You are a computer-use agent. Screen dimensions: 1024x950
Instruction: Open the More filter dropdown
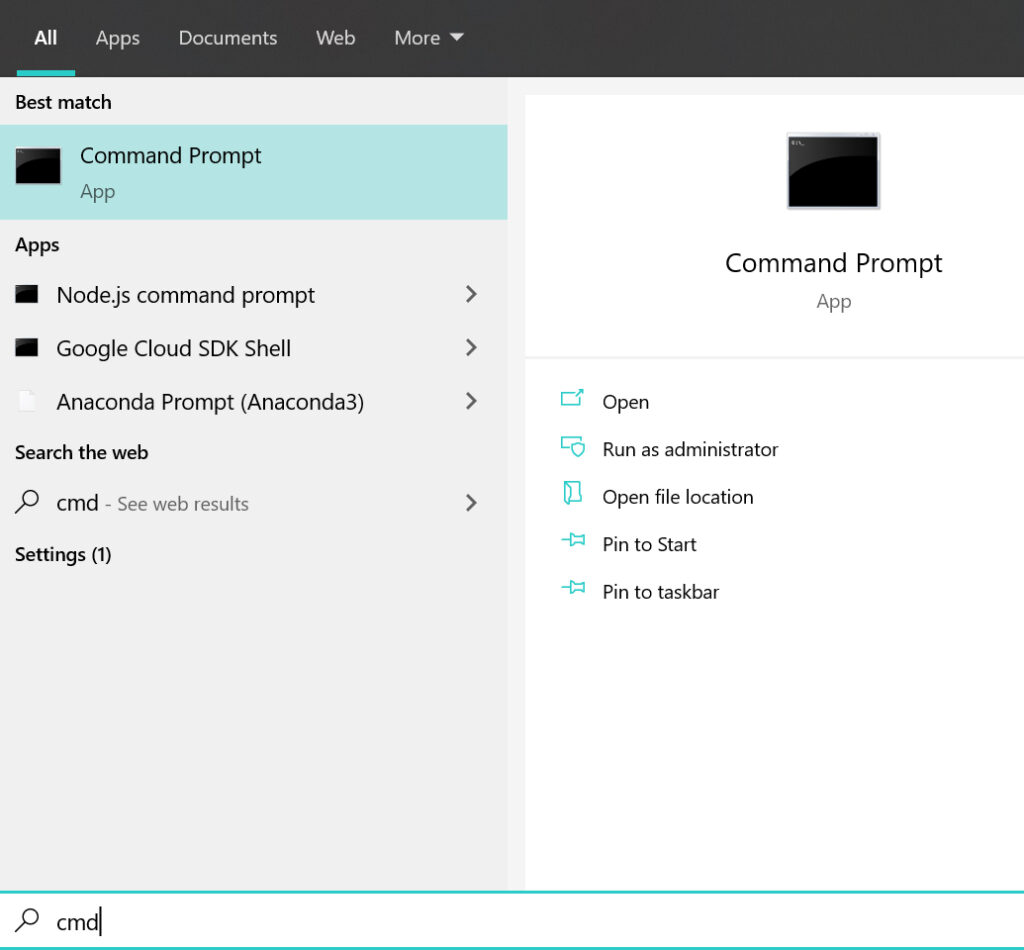tap(428, 38)
